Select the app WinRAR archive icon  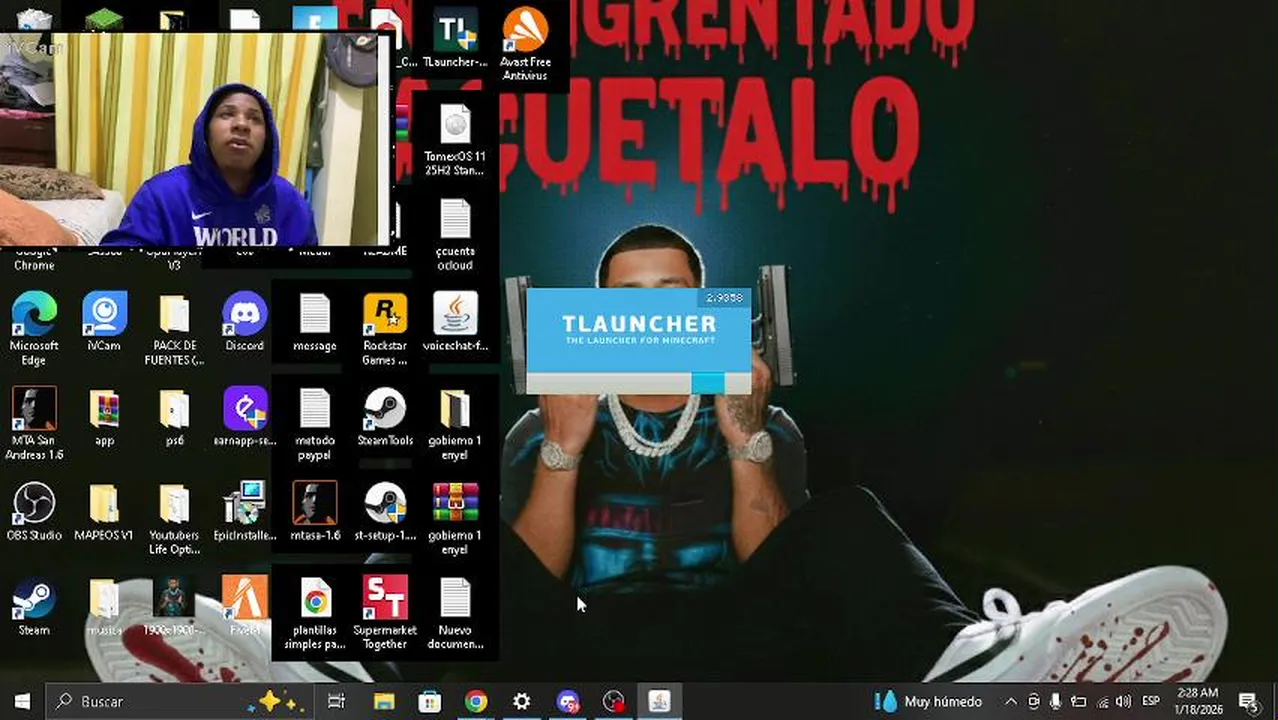pos(104,417)
